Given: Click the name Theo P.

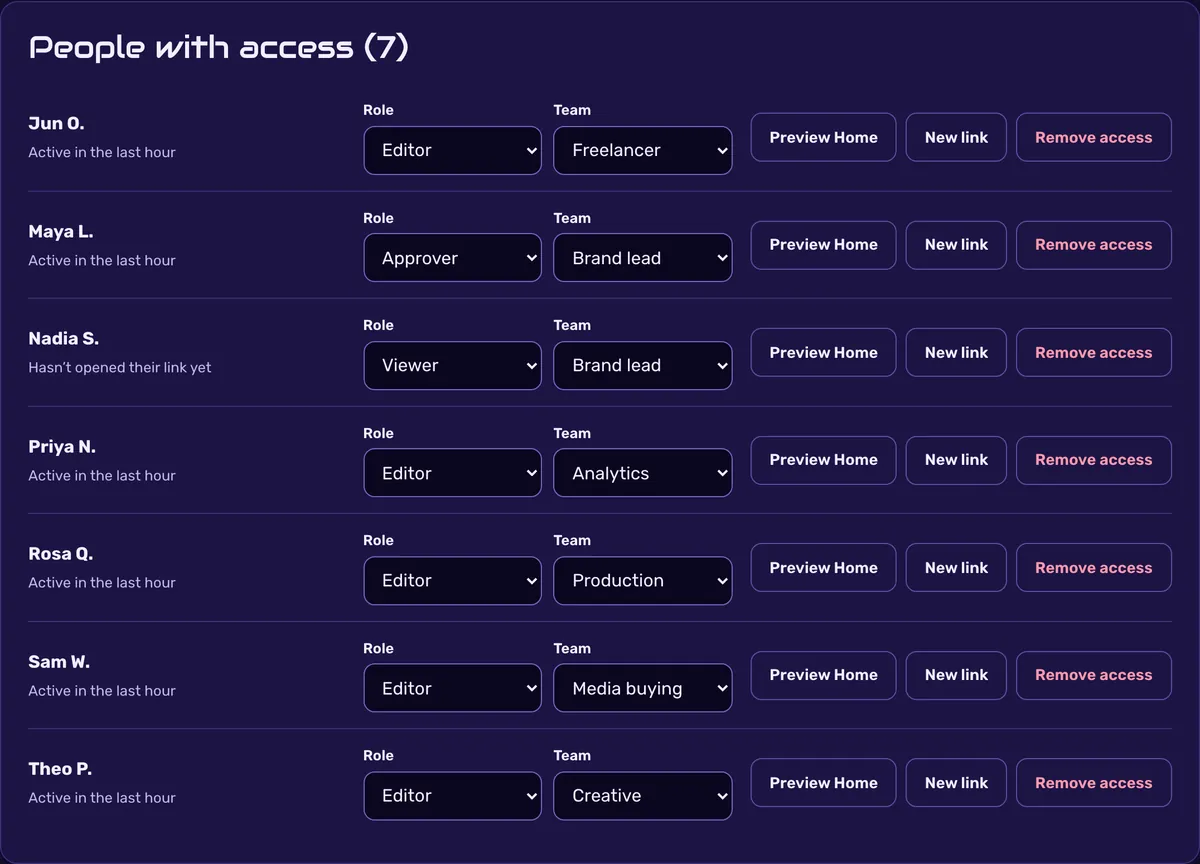Looking at the screenshot, I should click(x=59, y=769).
